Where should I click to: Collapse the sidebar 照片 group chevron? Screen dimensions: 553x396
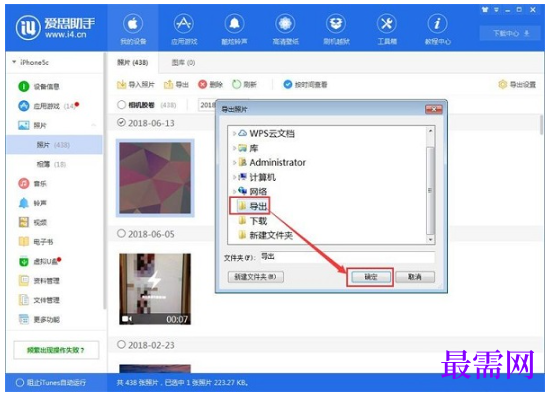pyautogui.click(x=94, y=125)
